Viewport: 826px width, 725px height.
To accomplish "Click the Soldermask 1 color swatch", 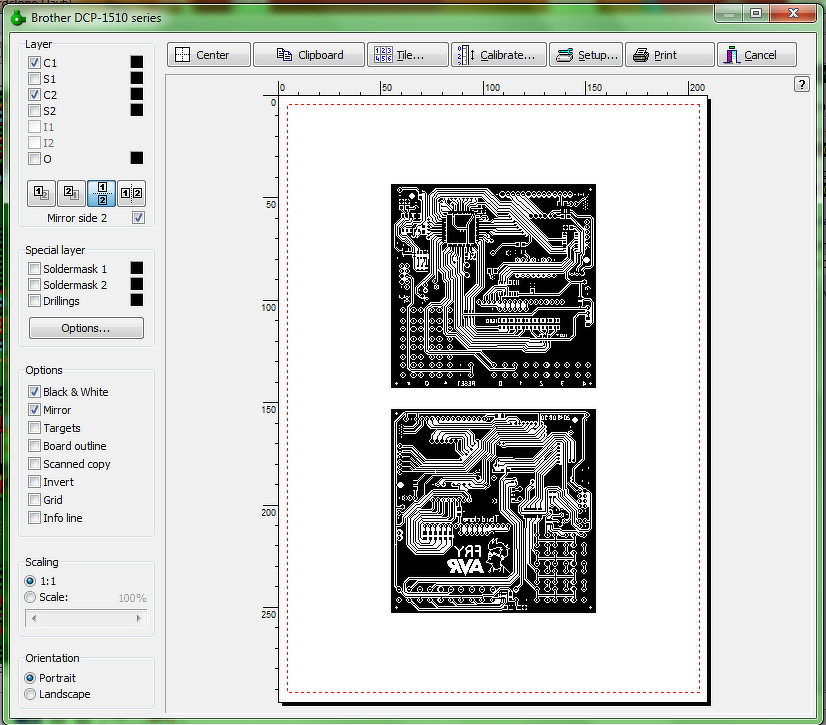I will [136, 268].
